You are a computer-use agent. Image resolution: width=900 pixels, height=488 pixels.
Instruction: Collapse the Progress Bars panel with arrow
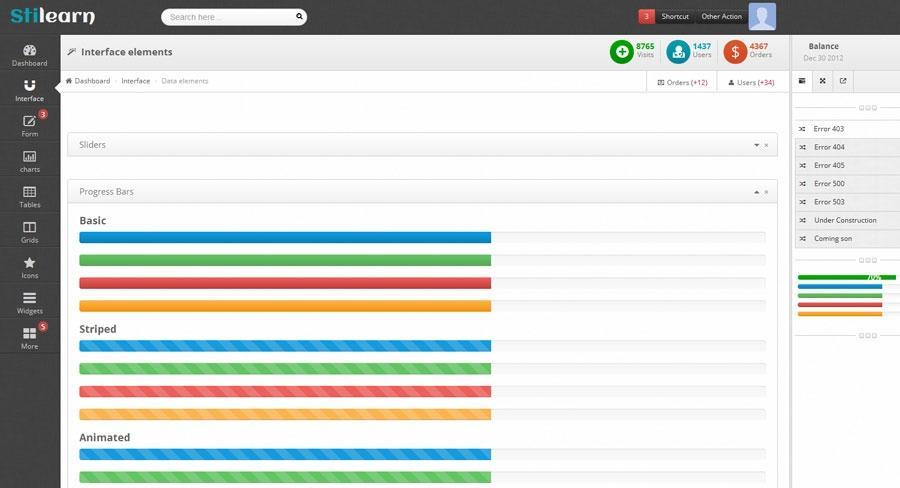(757, 192)
